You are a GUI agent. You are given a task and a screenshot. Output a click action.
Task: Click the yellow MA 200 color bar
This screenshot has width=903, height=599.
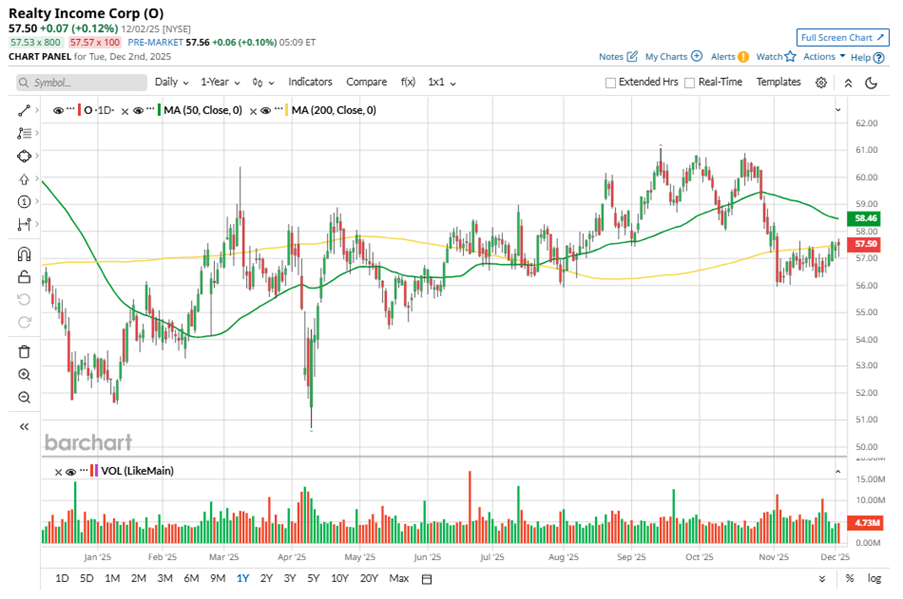coord(286,110)
